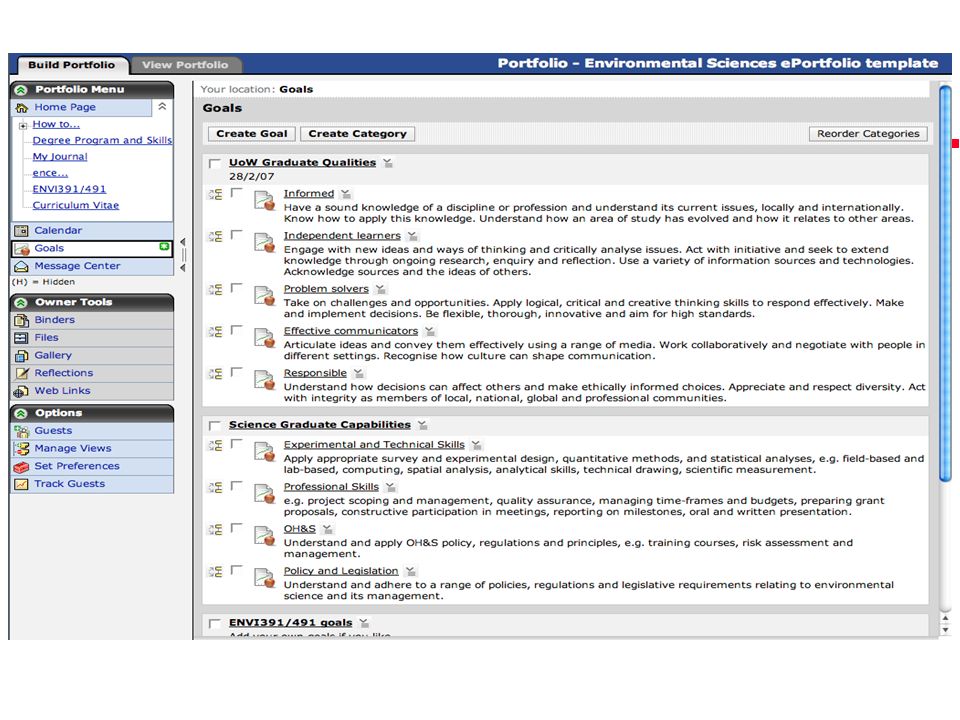This screenshot has width=960, height=720.
Task: Check the ENVI391/491 goals category checkbox
Action: tap(214, 624)
